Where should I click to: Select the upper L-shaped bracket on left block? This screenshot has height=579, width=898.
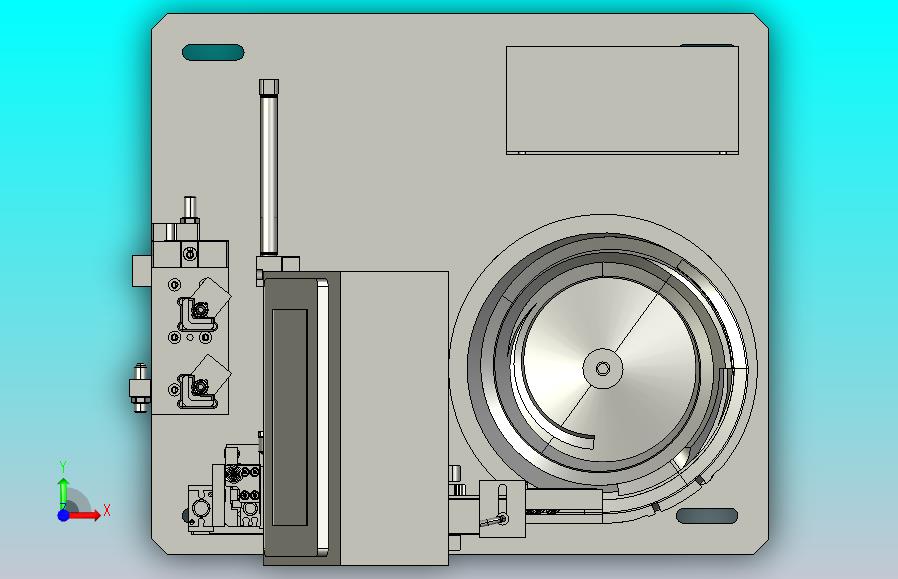196,314
